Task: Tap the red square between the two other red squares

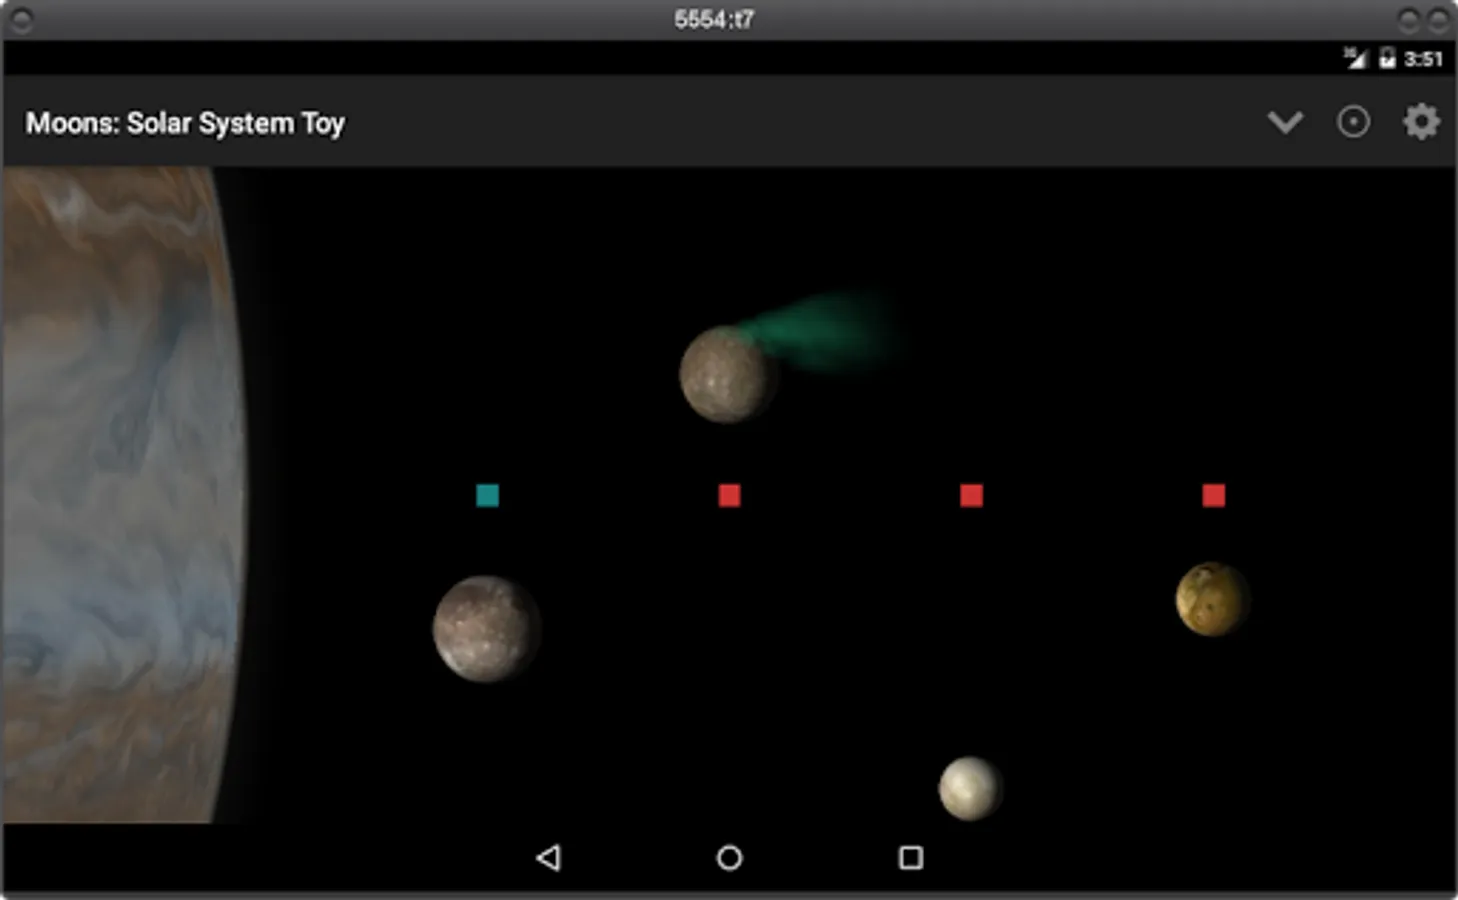Action: pos(971,495)
